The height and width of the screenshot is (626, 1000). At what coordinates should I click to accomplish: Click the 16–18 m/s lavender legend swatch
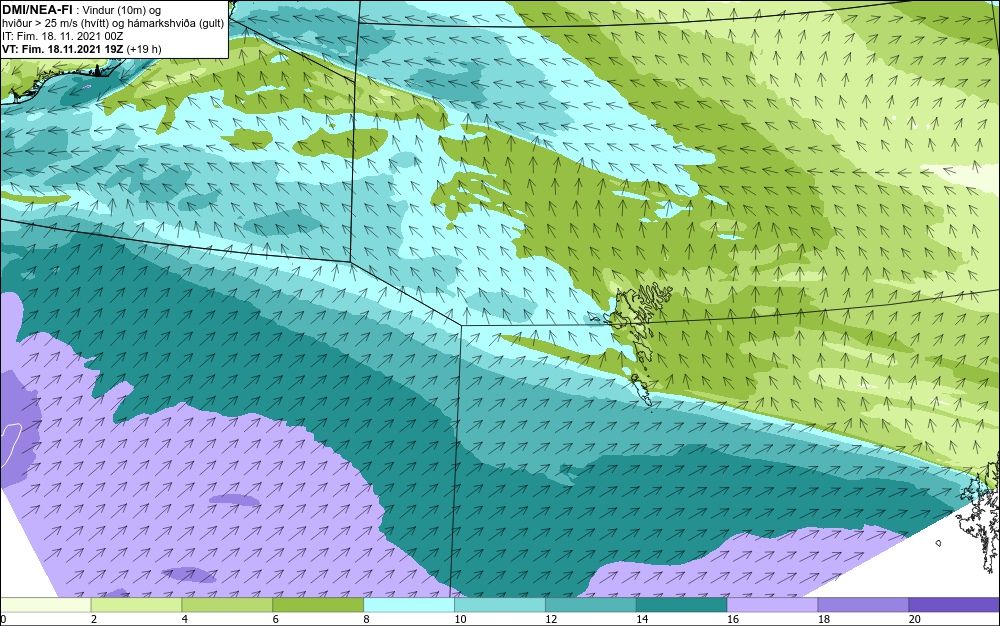(x=772, y=604)
